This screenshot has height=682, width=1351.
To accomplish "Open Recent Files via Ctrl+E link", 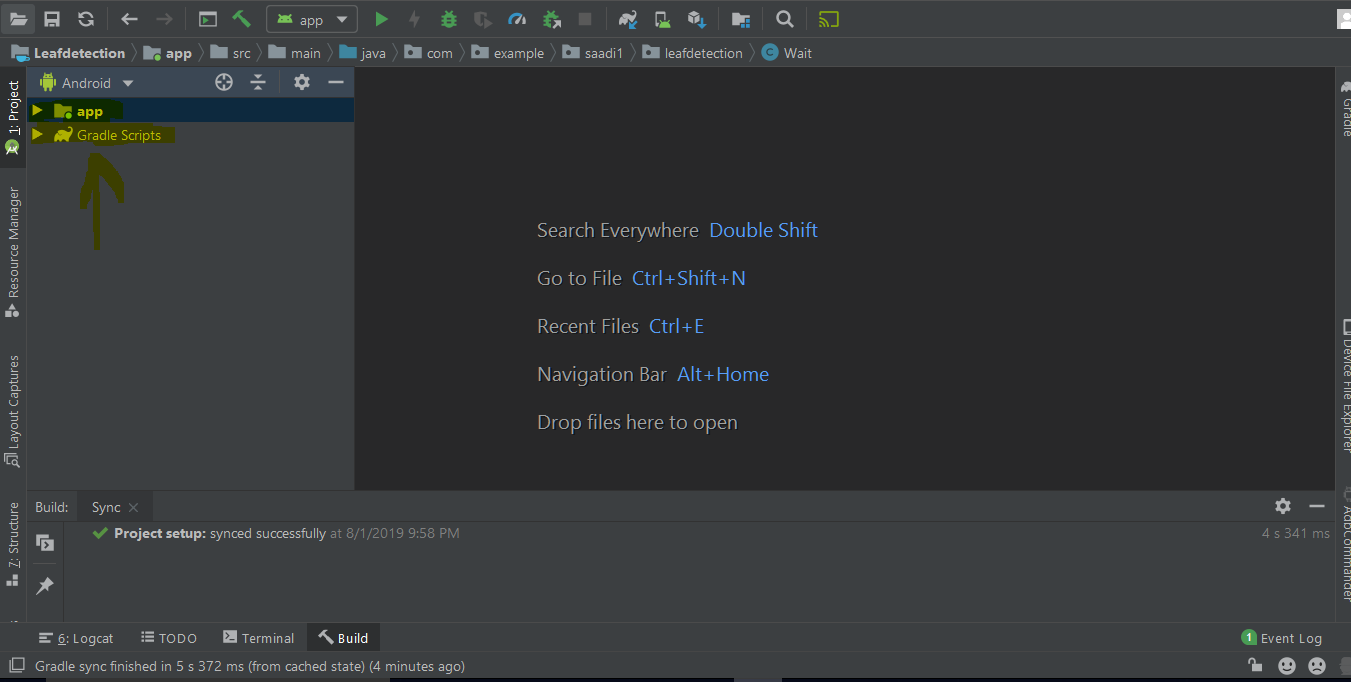I will 674,326.
